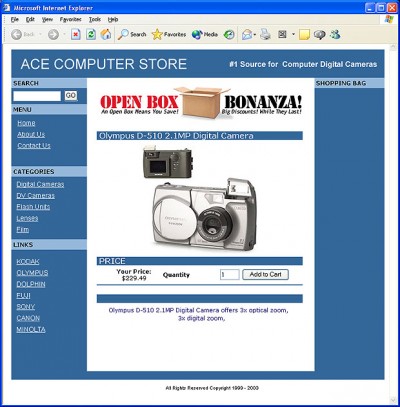Expand the Mail button dropdown arrow

255,34
